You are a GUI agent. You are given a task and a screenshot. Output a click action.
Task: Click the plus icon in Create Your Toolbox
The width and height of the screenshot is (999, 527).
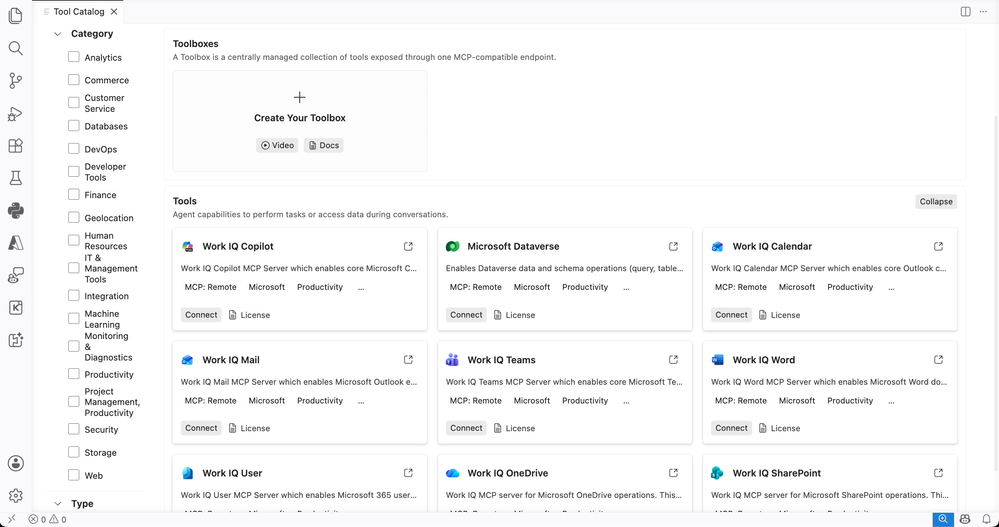(x=299, y=97)
